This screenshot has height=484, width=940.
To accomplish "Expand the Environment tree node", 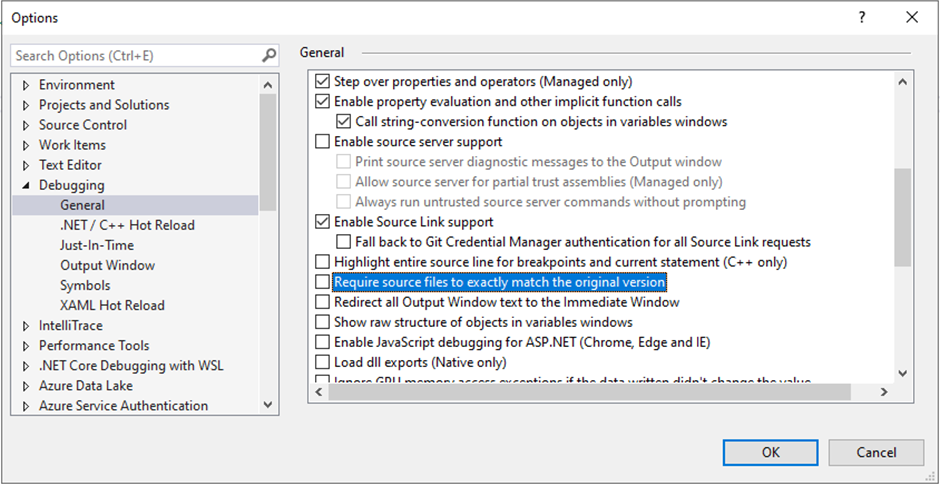I will point(26,85).
